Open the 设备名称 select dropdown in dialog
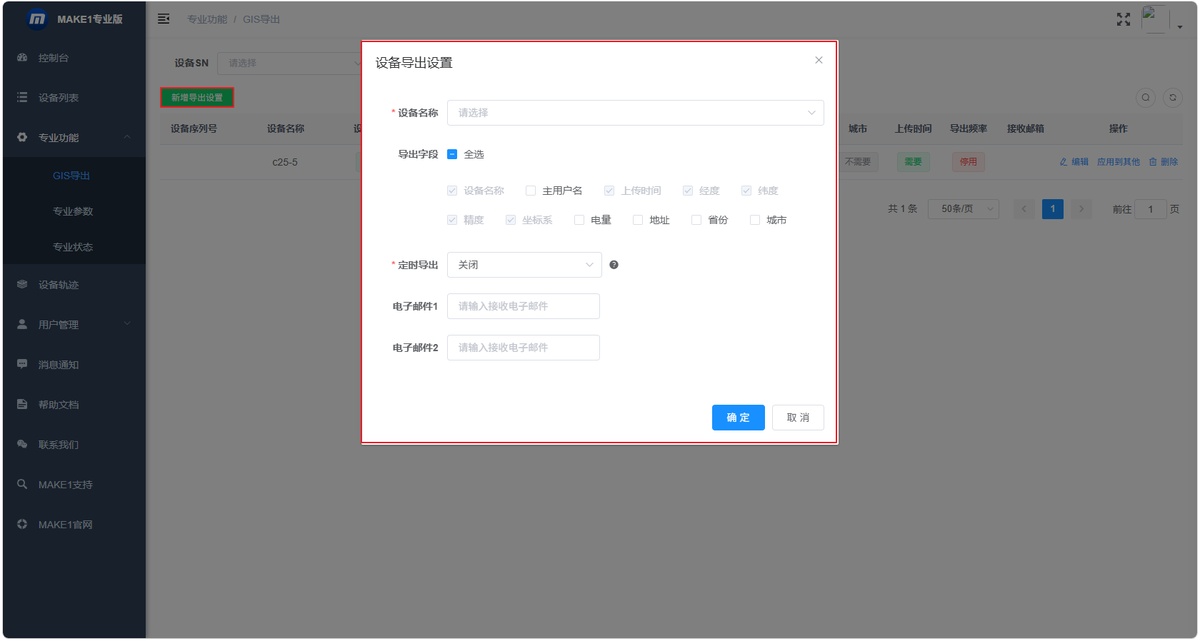Screen dimensions: 1200x641 635,113
